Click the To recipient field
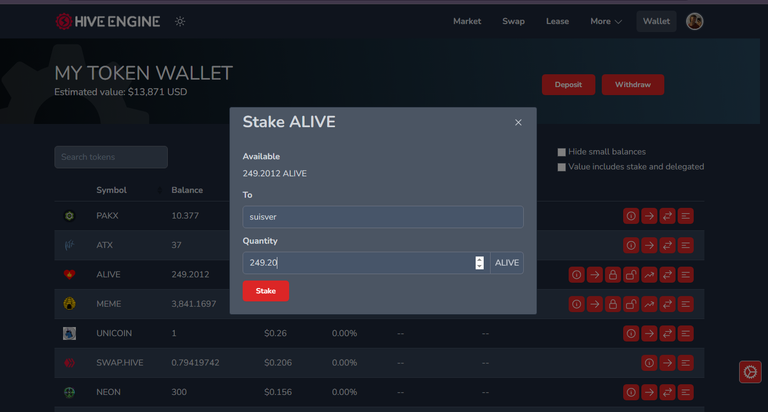 pyautogui.click(x=383, y=217)
